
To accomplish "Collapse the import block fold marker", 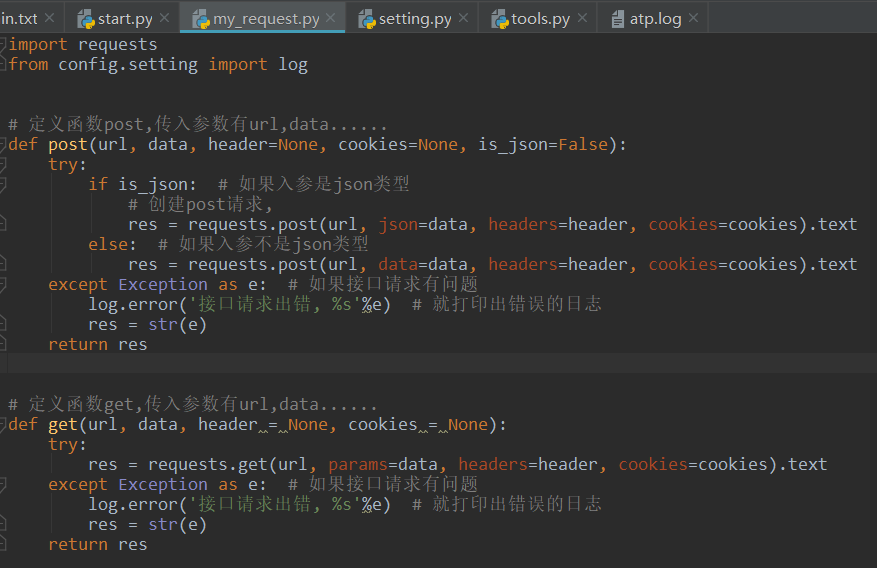I will [3, 44].
